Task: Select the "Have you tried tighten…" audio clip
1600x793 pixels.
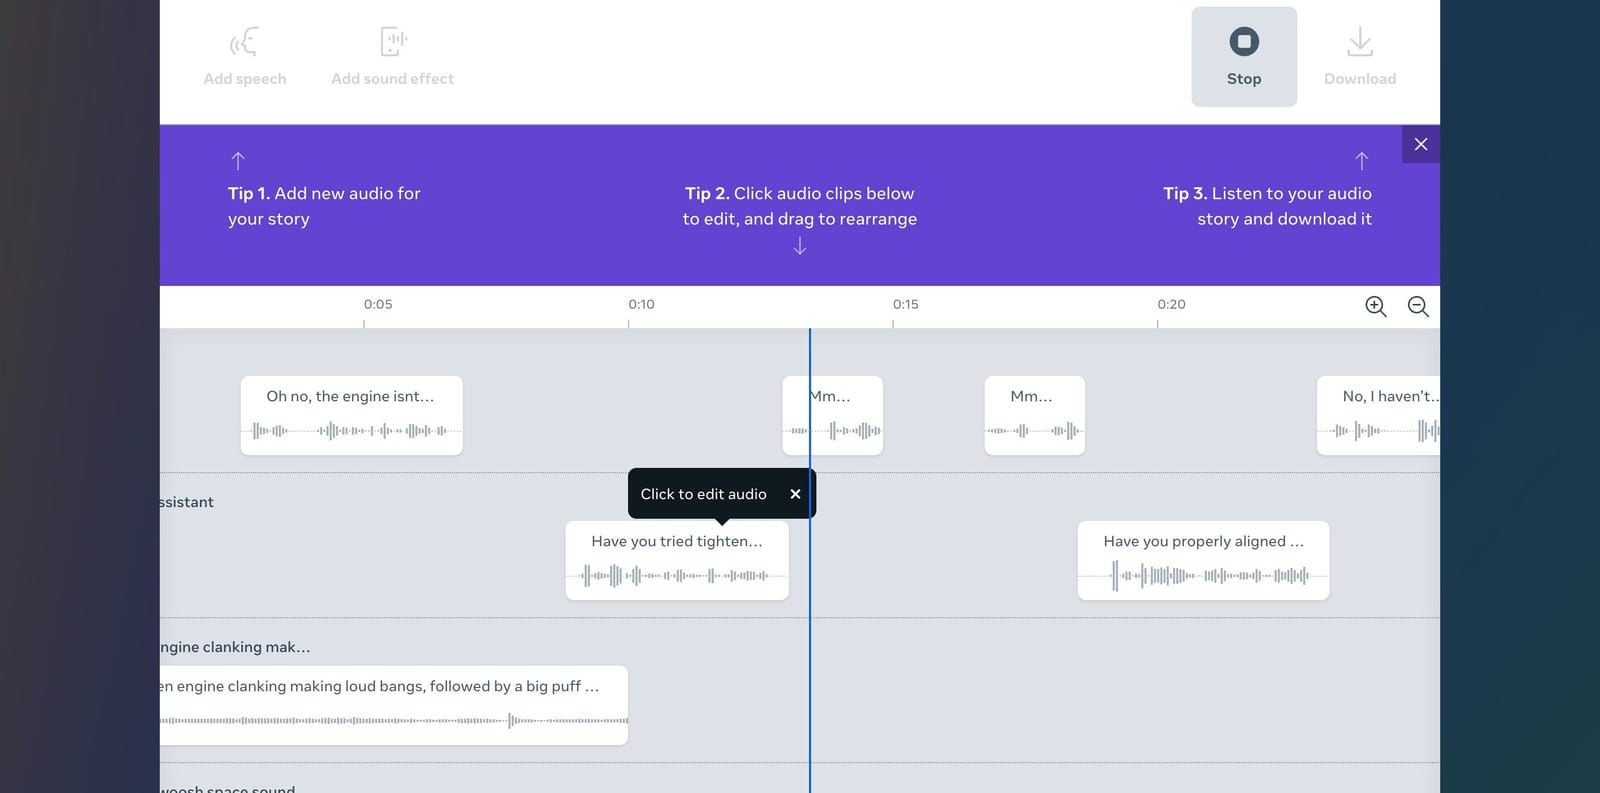Action: [677, 560]
